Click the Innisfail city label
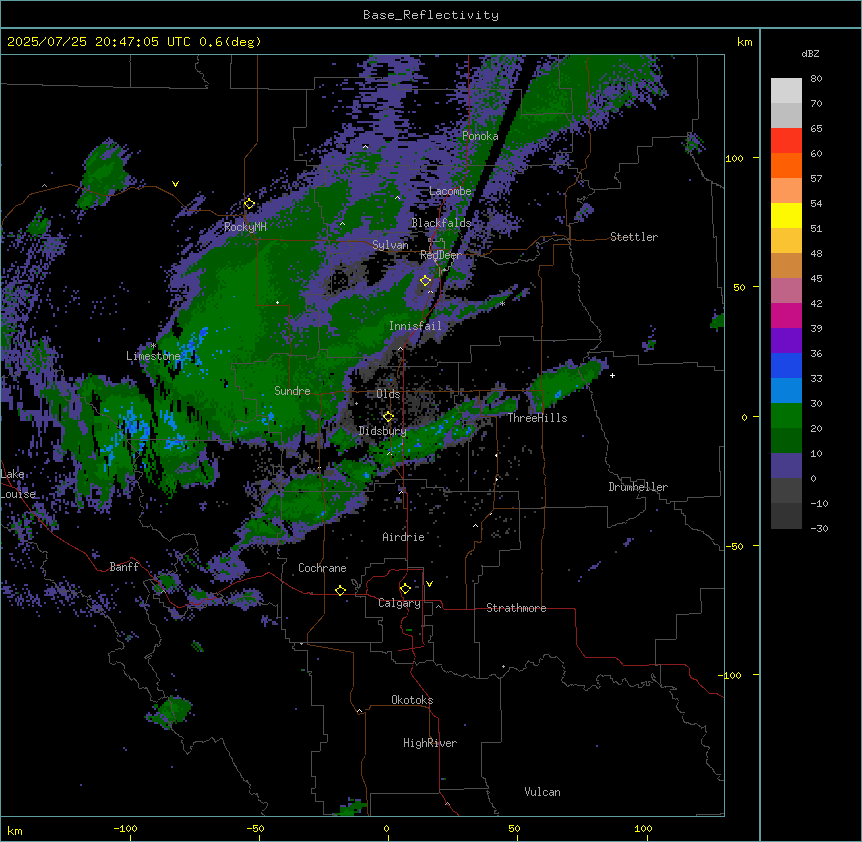862x842 pixels. coord(415,326)
